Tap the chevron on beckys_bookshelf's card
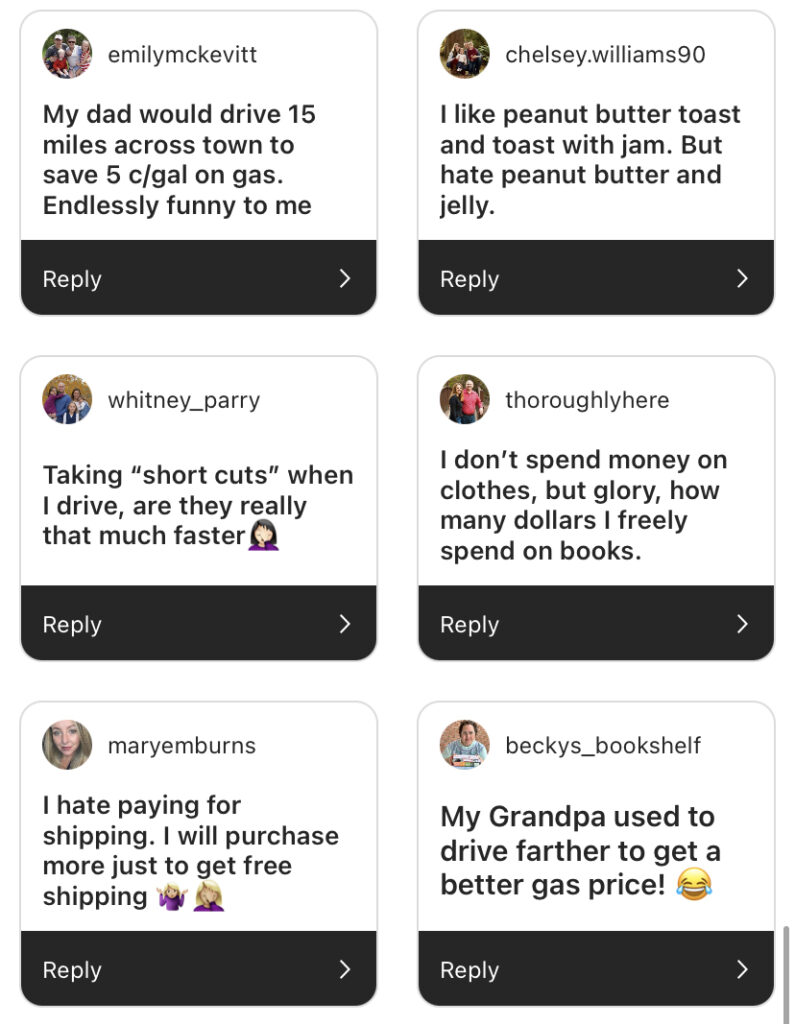 742,969
